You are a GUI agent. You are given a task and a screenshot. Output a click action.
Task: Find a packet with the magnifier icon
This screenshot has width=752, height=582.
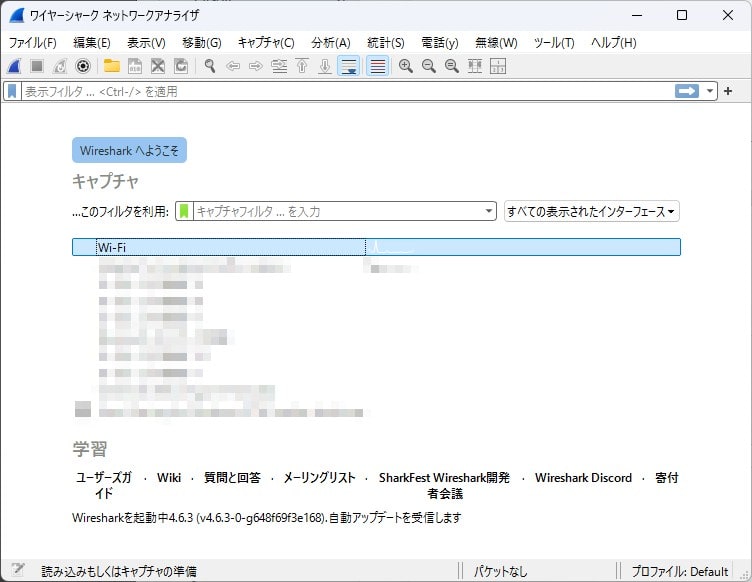210,66
